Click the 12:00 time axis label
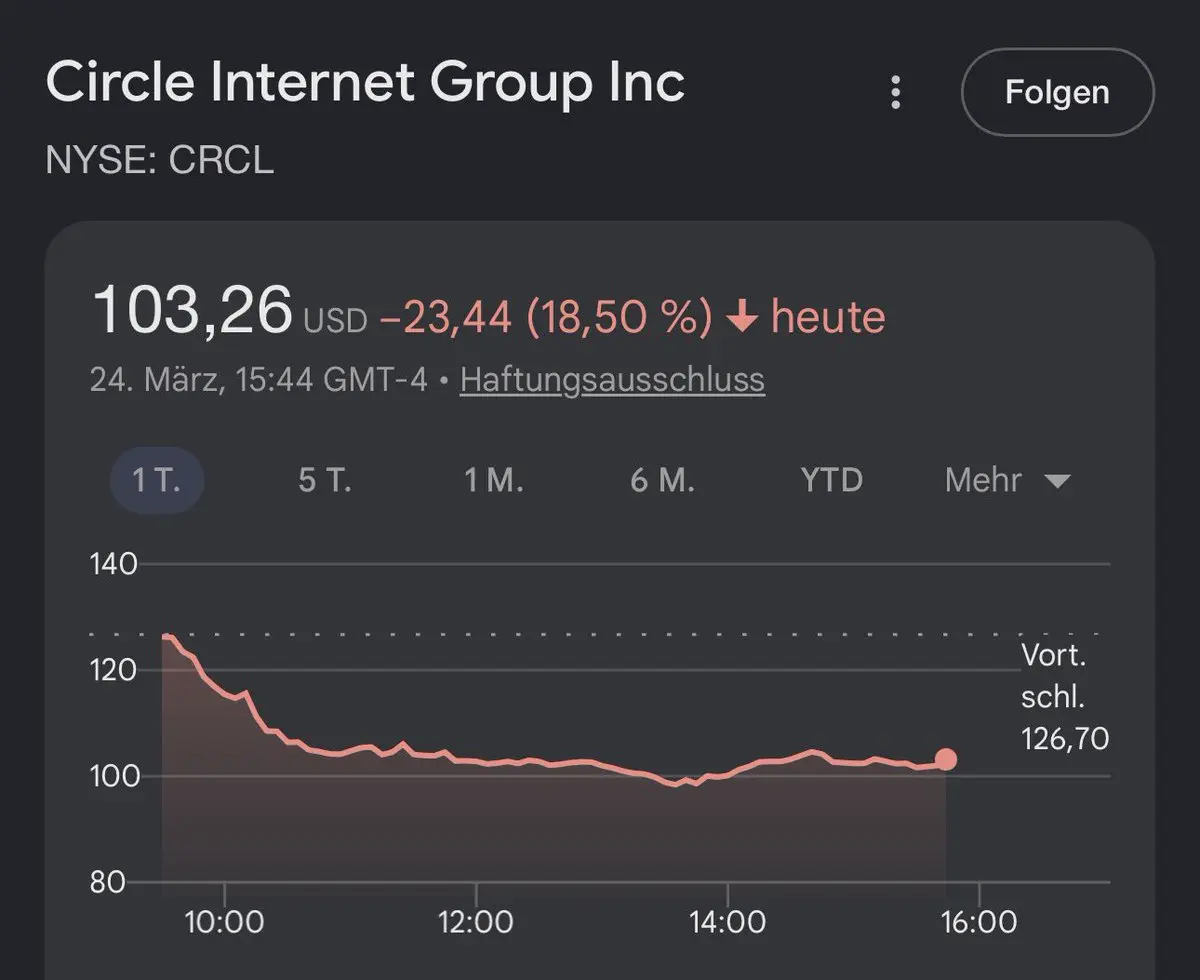The width and height of the screenshot is (1200, 980). point(476,921)
